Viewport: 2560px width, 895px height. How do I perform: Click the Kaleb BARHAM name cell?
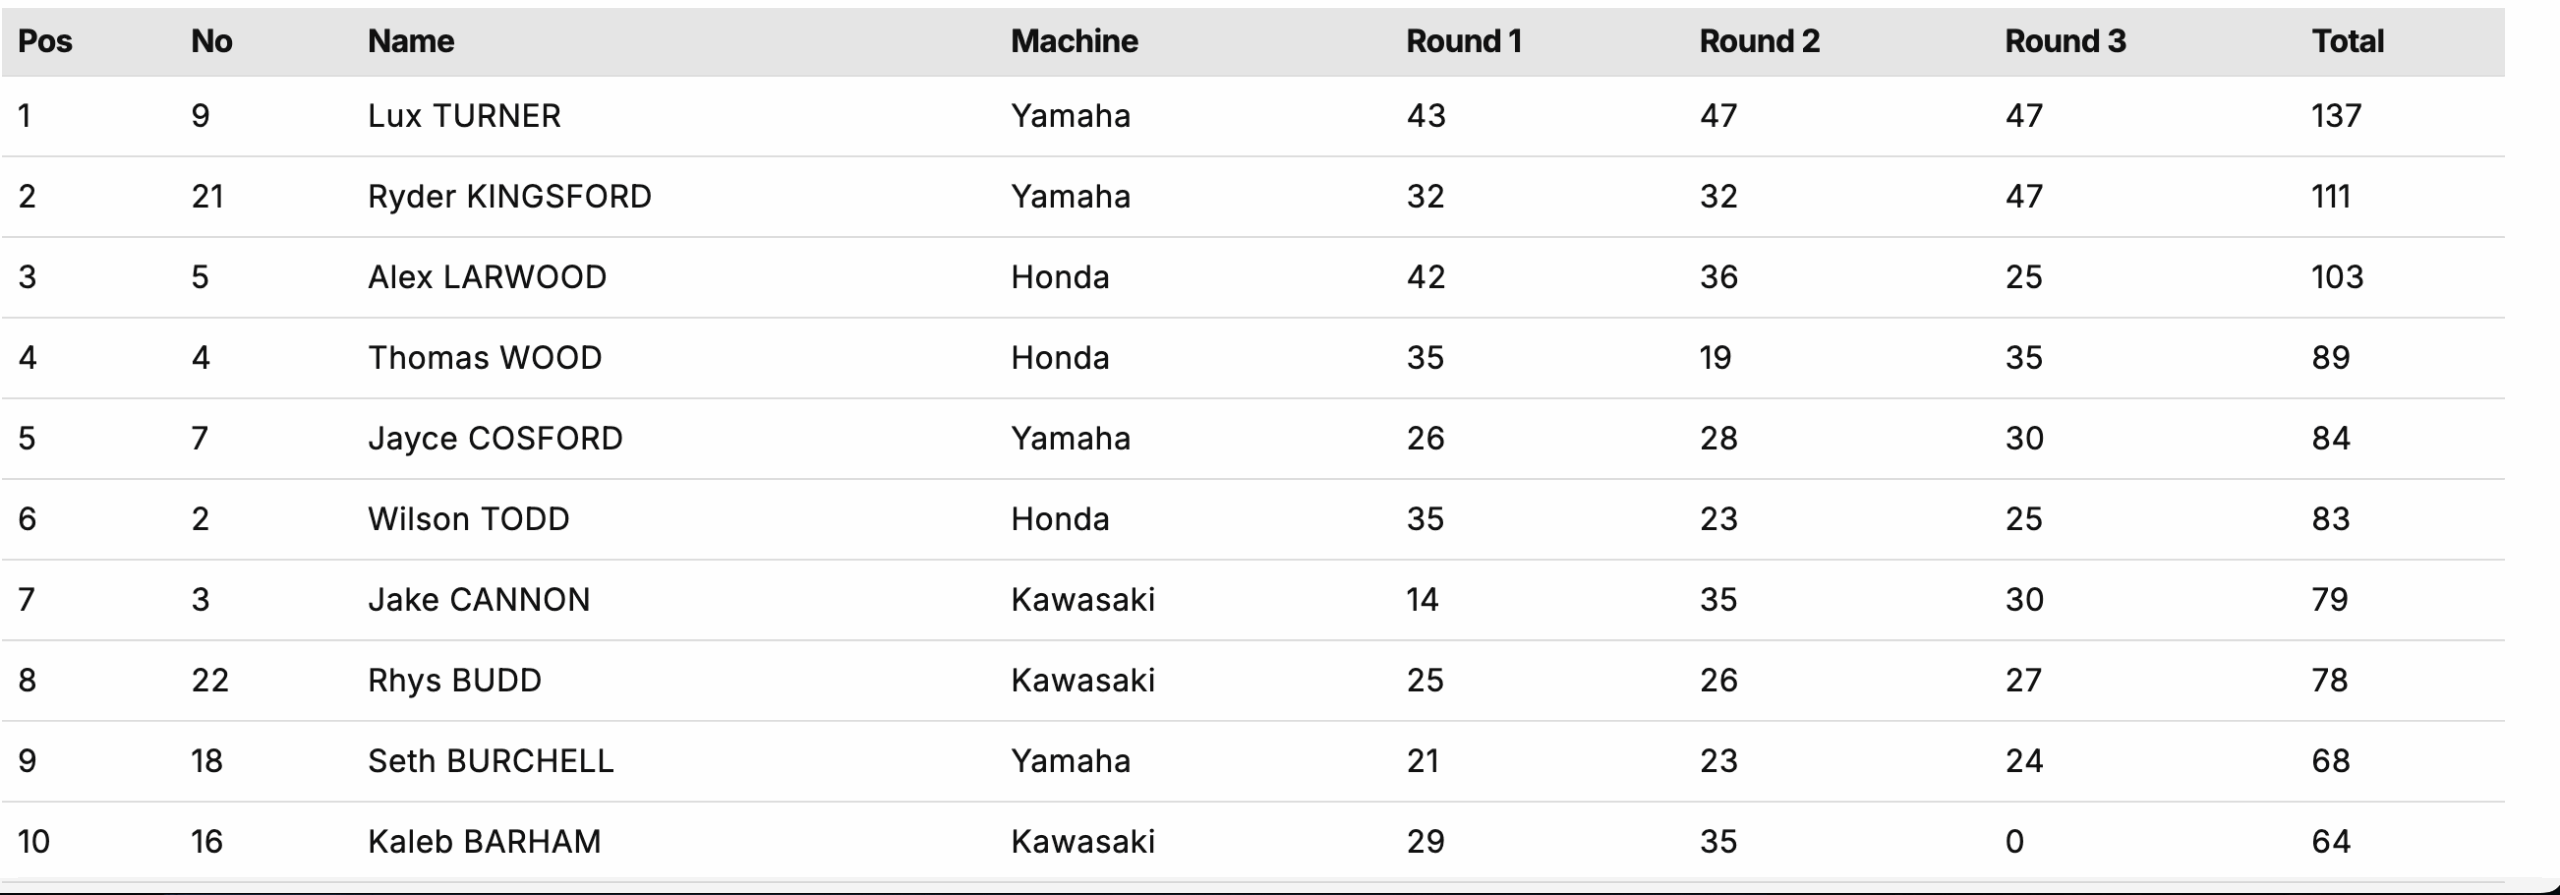pyautogui.click(x=484, y=841)
